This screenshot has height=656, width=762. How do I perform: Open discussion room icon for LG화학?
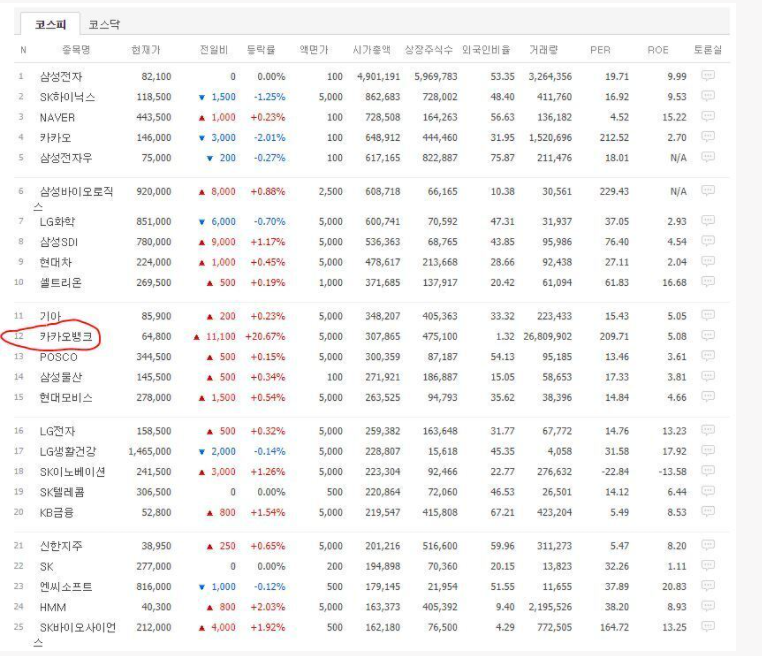point(708,221)
